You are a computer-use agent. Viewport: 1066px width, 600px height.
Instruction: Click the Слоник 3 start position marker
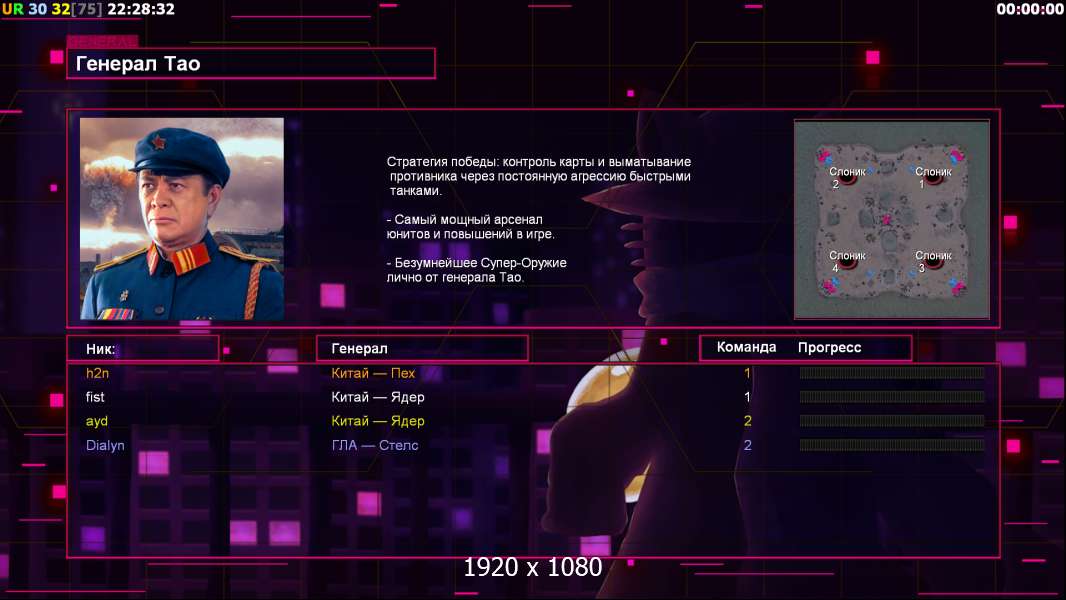(932, 262)
